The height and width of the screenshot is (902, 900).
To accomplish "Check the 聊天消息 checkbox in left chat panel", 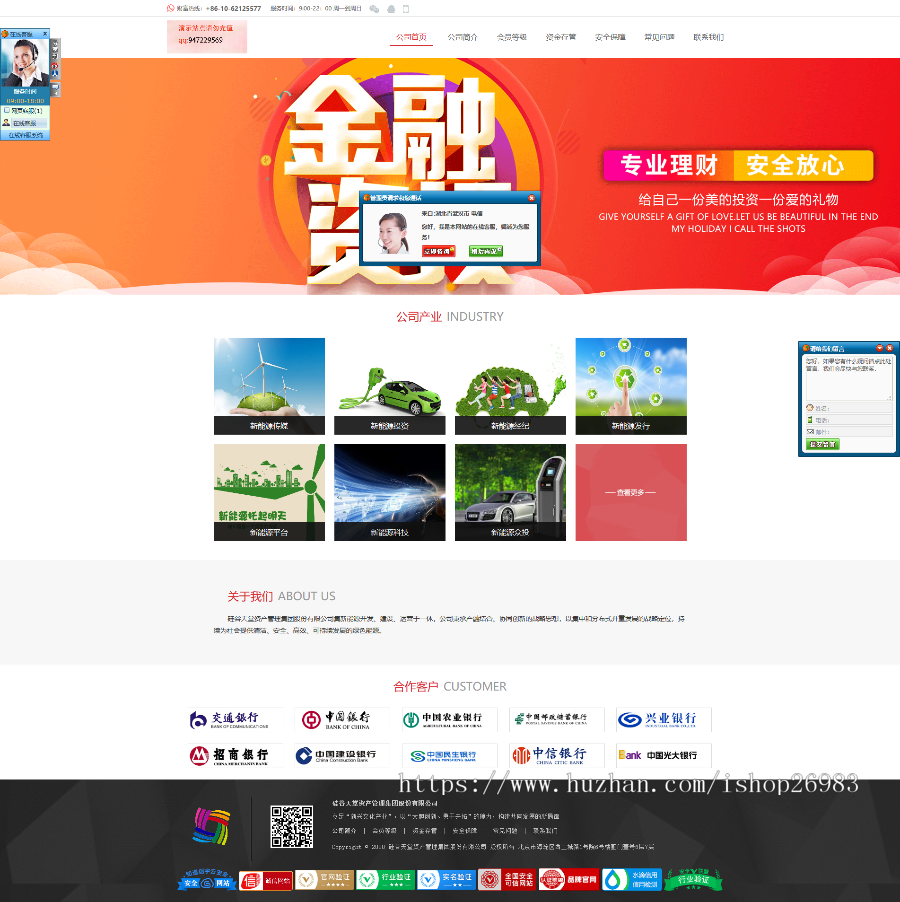I will pos(6,110).
